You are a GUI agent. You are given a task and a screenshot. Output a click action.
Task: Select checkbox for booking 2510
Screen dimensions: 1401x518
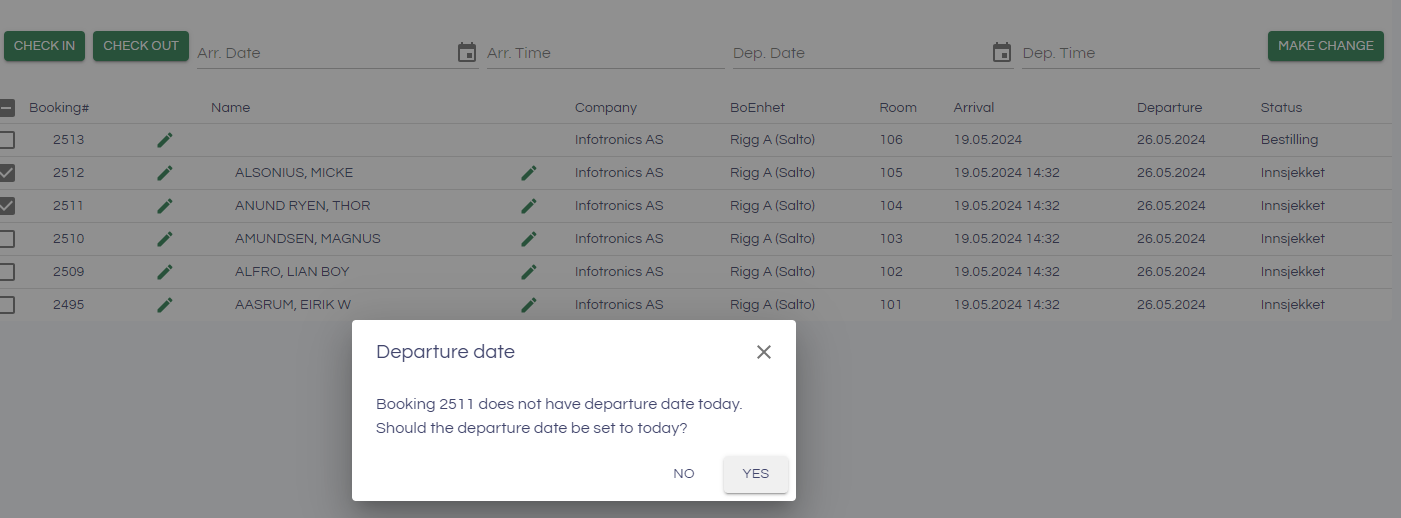pos(7,239)
